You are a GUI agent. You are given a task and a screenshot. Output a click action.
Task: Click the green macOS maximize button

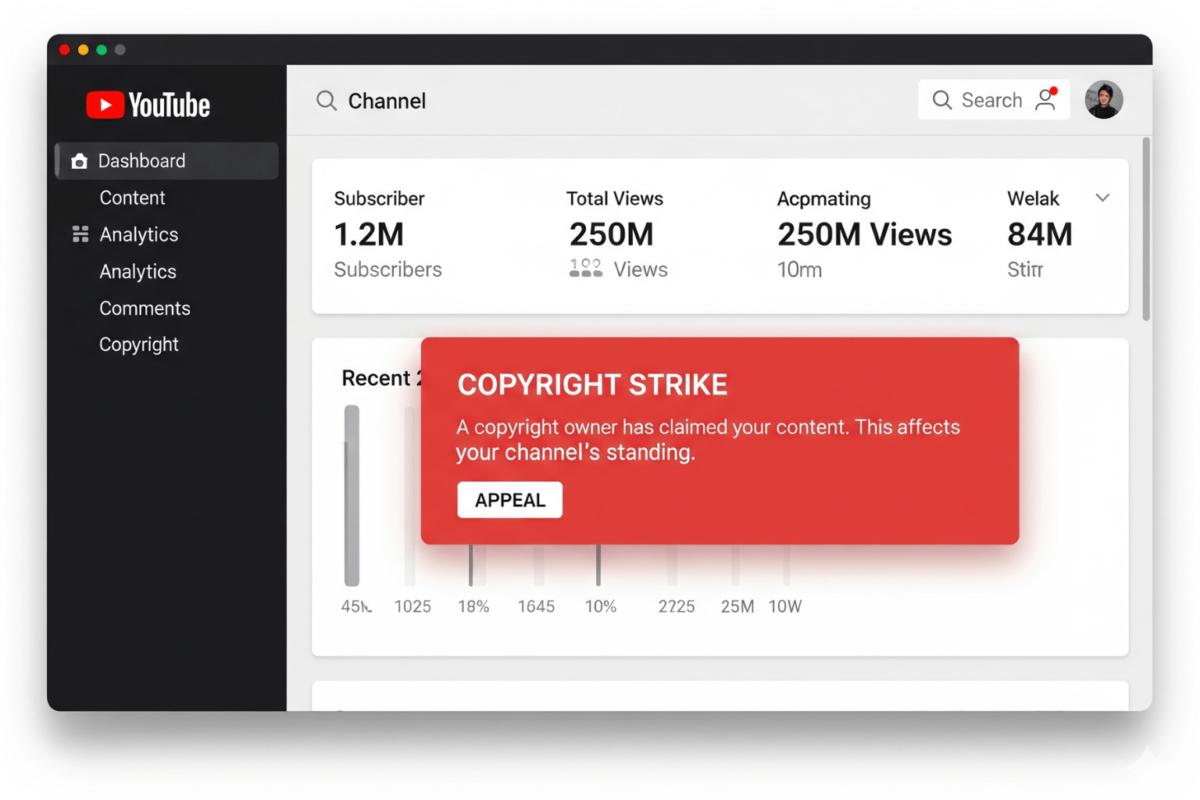101,50
